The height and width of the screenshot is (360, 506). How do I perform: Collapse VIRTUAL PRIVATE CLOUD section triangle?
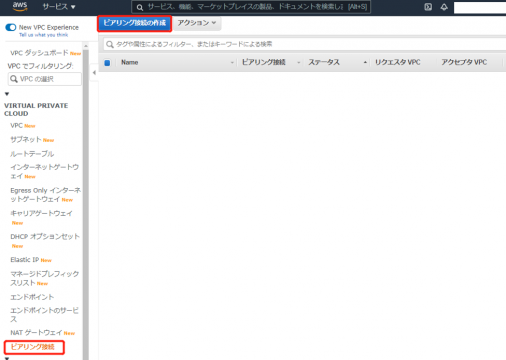point(7,94)
